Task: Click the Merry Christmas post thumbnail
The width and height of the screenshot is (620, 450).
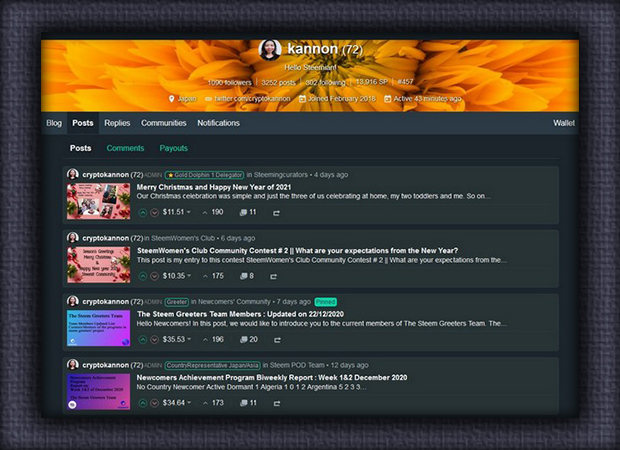Action: (98, 201)
